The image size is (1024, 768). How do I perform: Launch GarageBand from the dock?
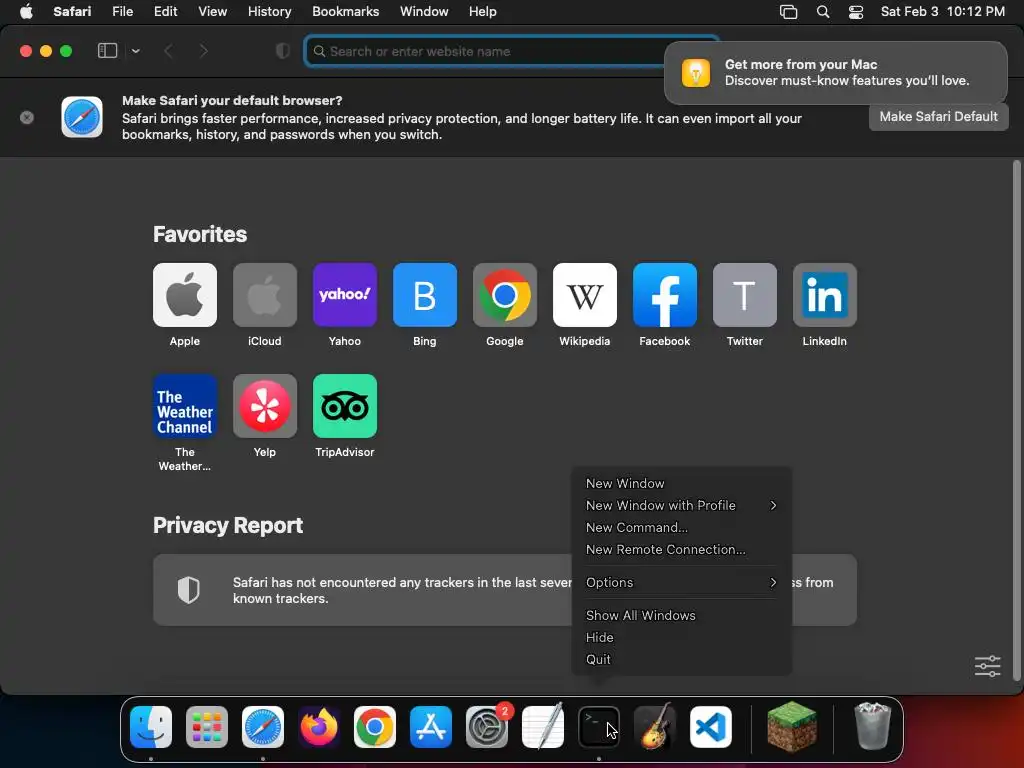click(x=655, y=727)
